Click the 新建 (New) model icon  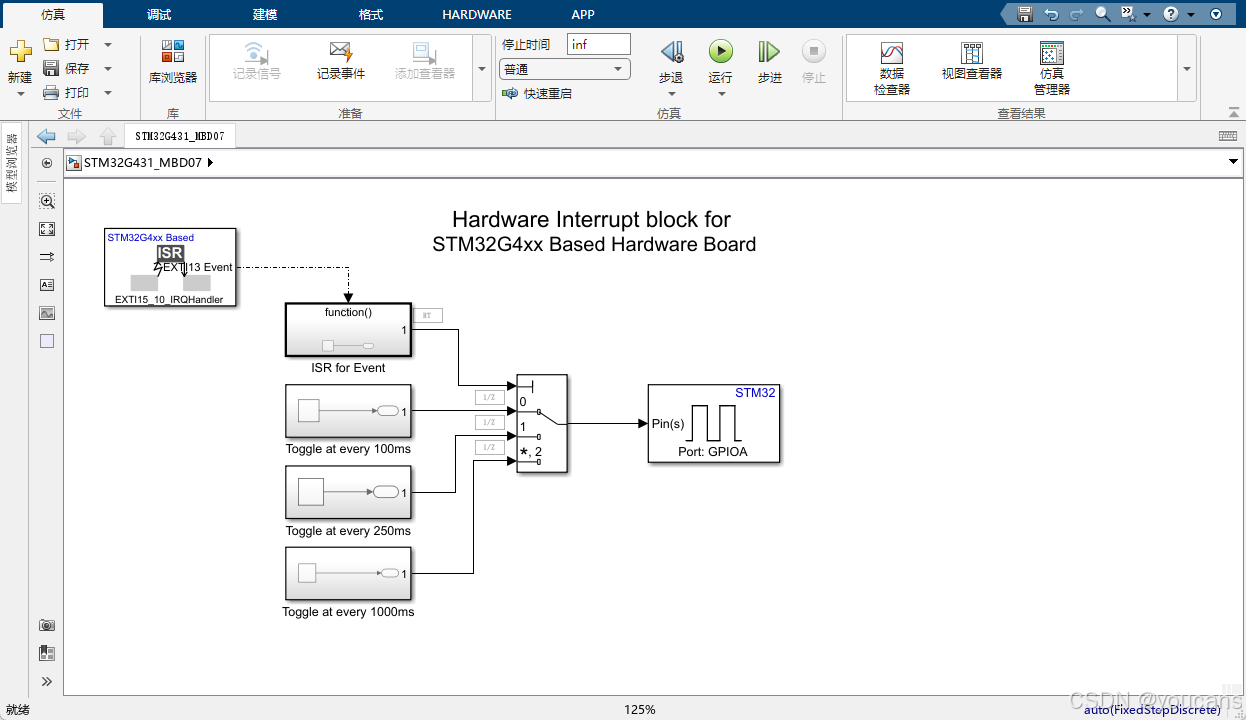[x=20, y=52]
